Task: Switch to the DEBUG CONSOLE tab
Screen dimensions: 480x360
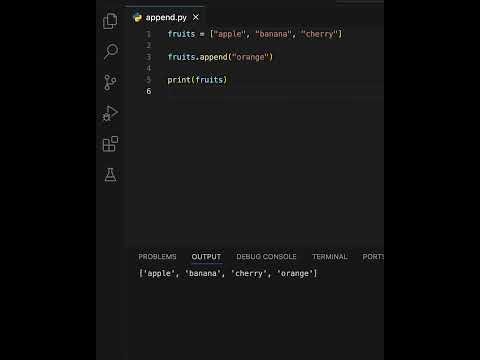Action: click(x=266, y=257)
